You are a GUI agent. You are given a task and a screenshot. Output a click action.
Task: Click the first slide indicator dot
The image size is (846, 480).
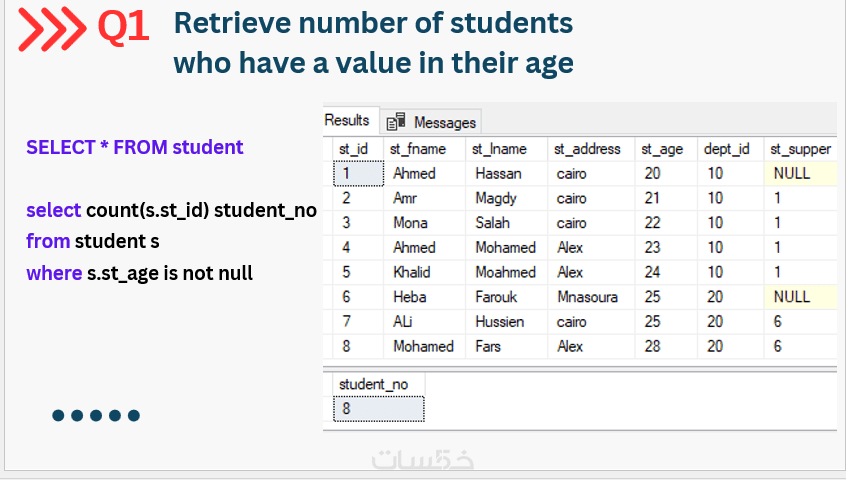coord(59,415)
